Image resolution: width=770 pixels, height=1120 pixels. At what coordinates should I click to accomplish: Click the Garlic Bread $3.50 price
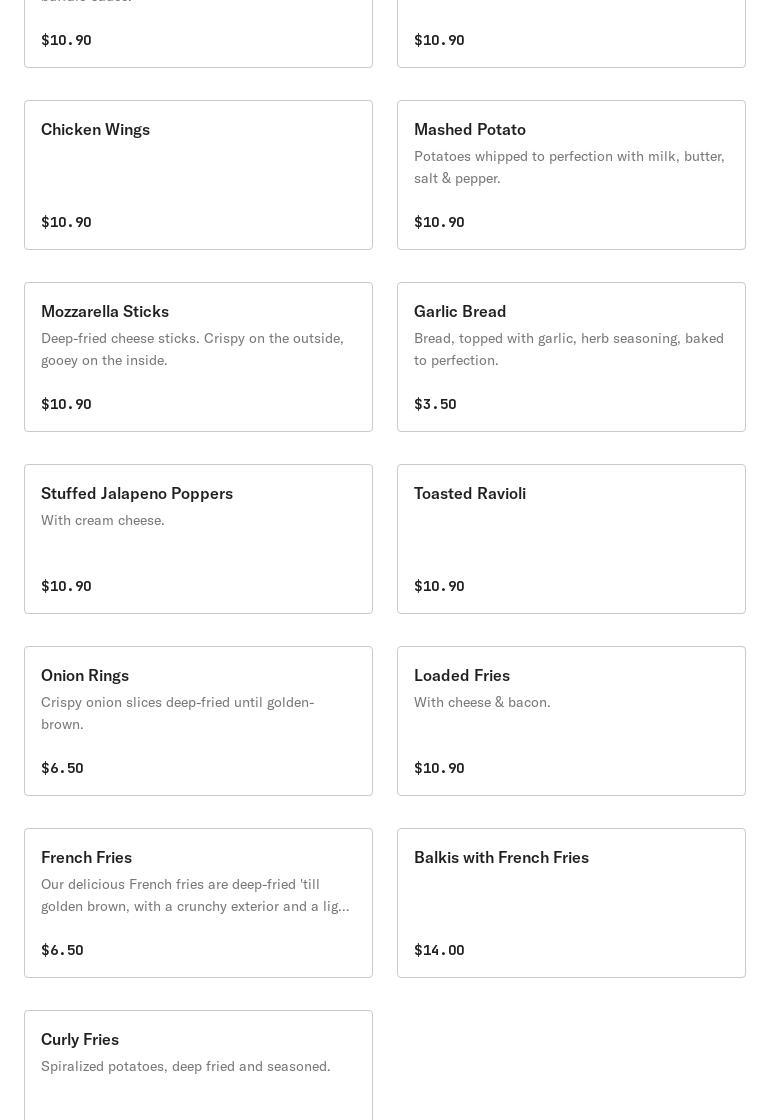tap(435, 404)
